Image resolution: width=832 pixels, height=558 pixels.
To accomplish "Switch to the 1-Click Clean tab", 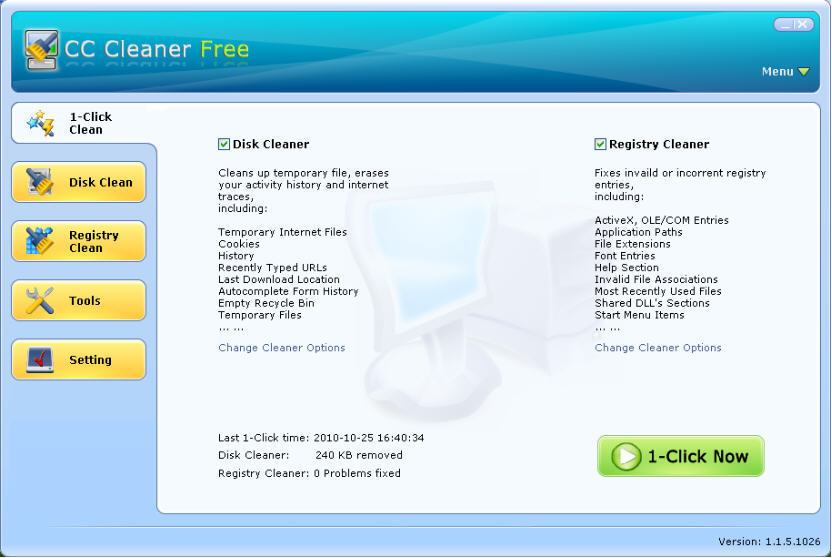I will click(84, 124).
